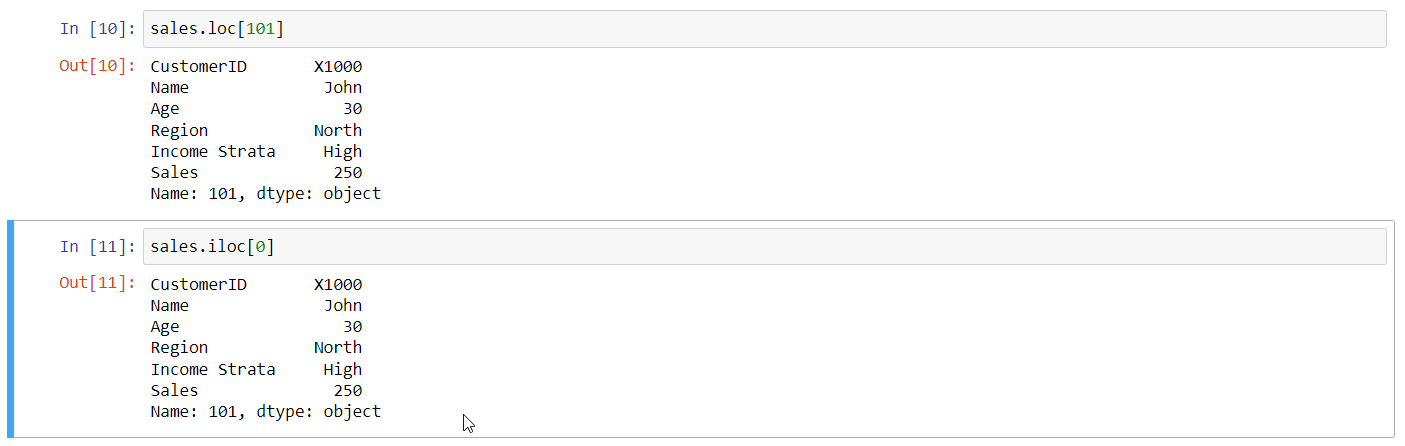Viewport: 1405px width, 446px height.
Task: Click the number 101 inside loc brackets
Action: tap(261, 29)
